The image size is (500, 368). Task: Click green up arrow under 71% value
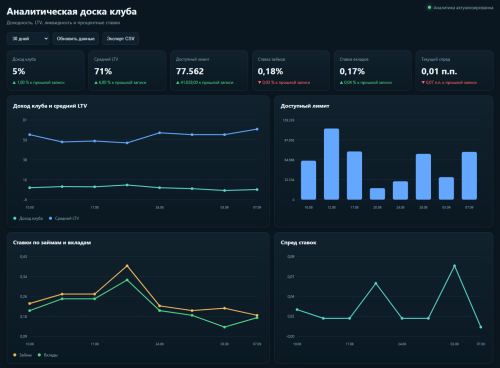click(96, 82)
